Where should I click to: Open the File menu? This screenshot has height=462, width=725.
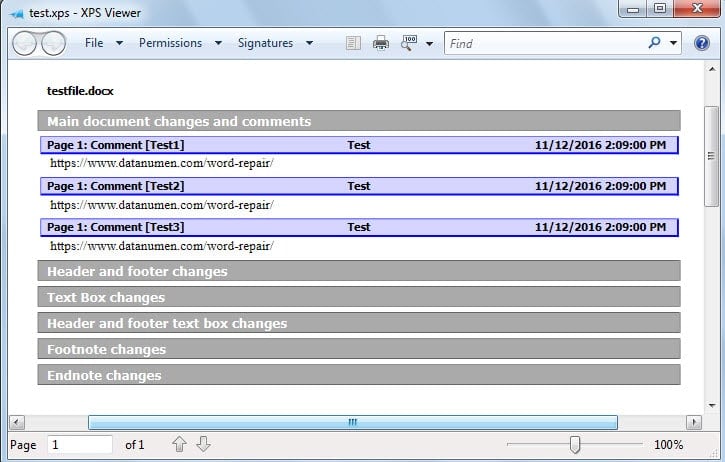pyautogui.click(x=95, y=43)
